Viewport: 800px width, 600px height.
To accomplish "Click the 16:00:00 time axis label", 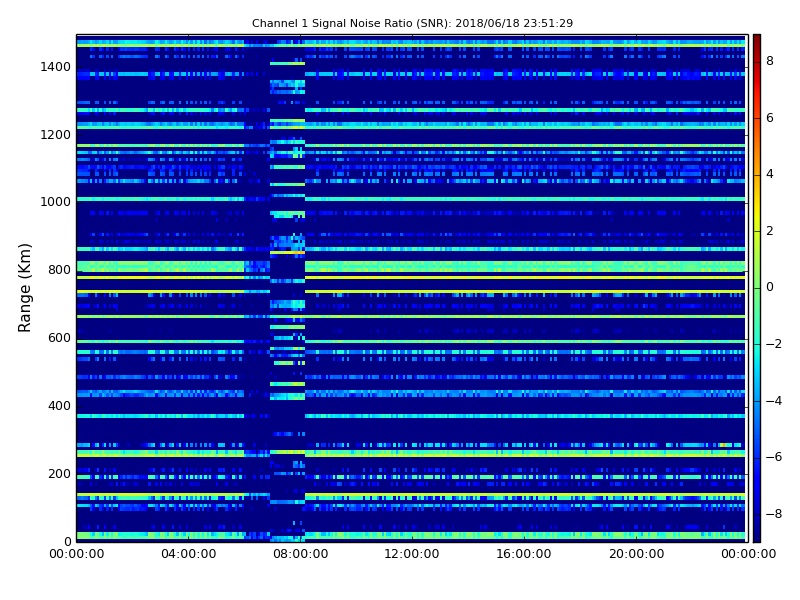I will [524, 554].
